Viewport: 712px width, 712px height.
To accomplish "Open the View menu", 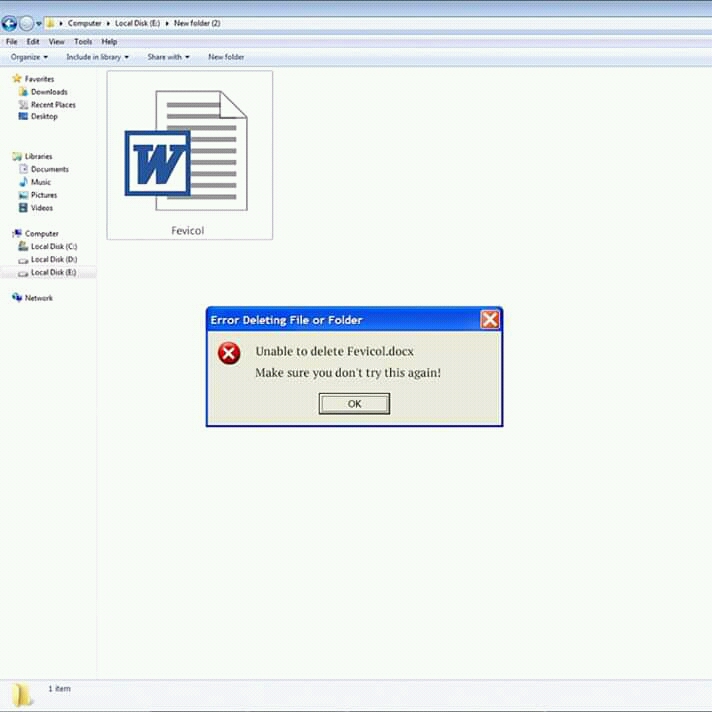I will point(56,42).
